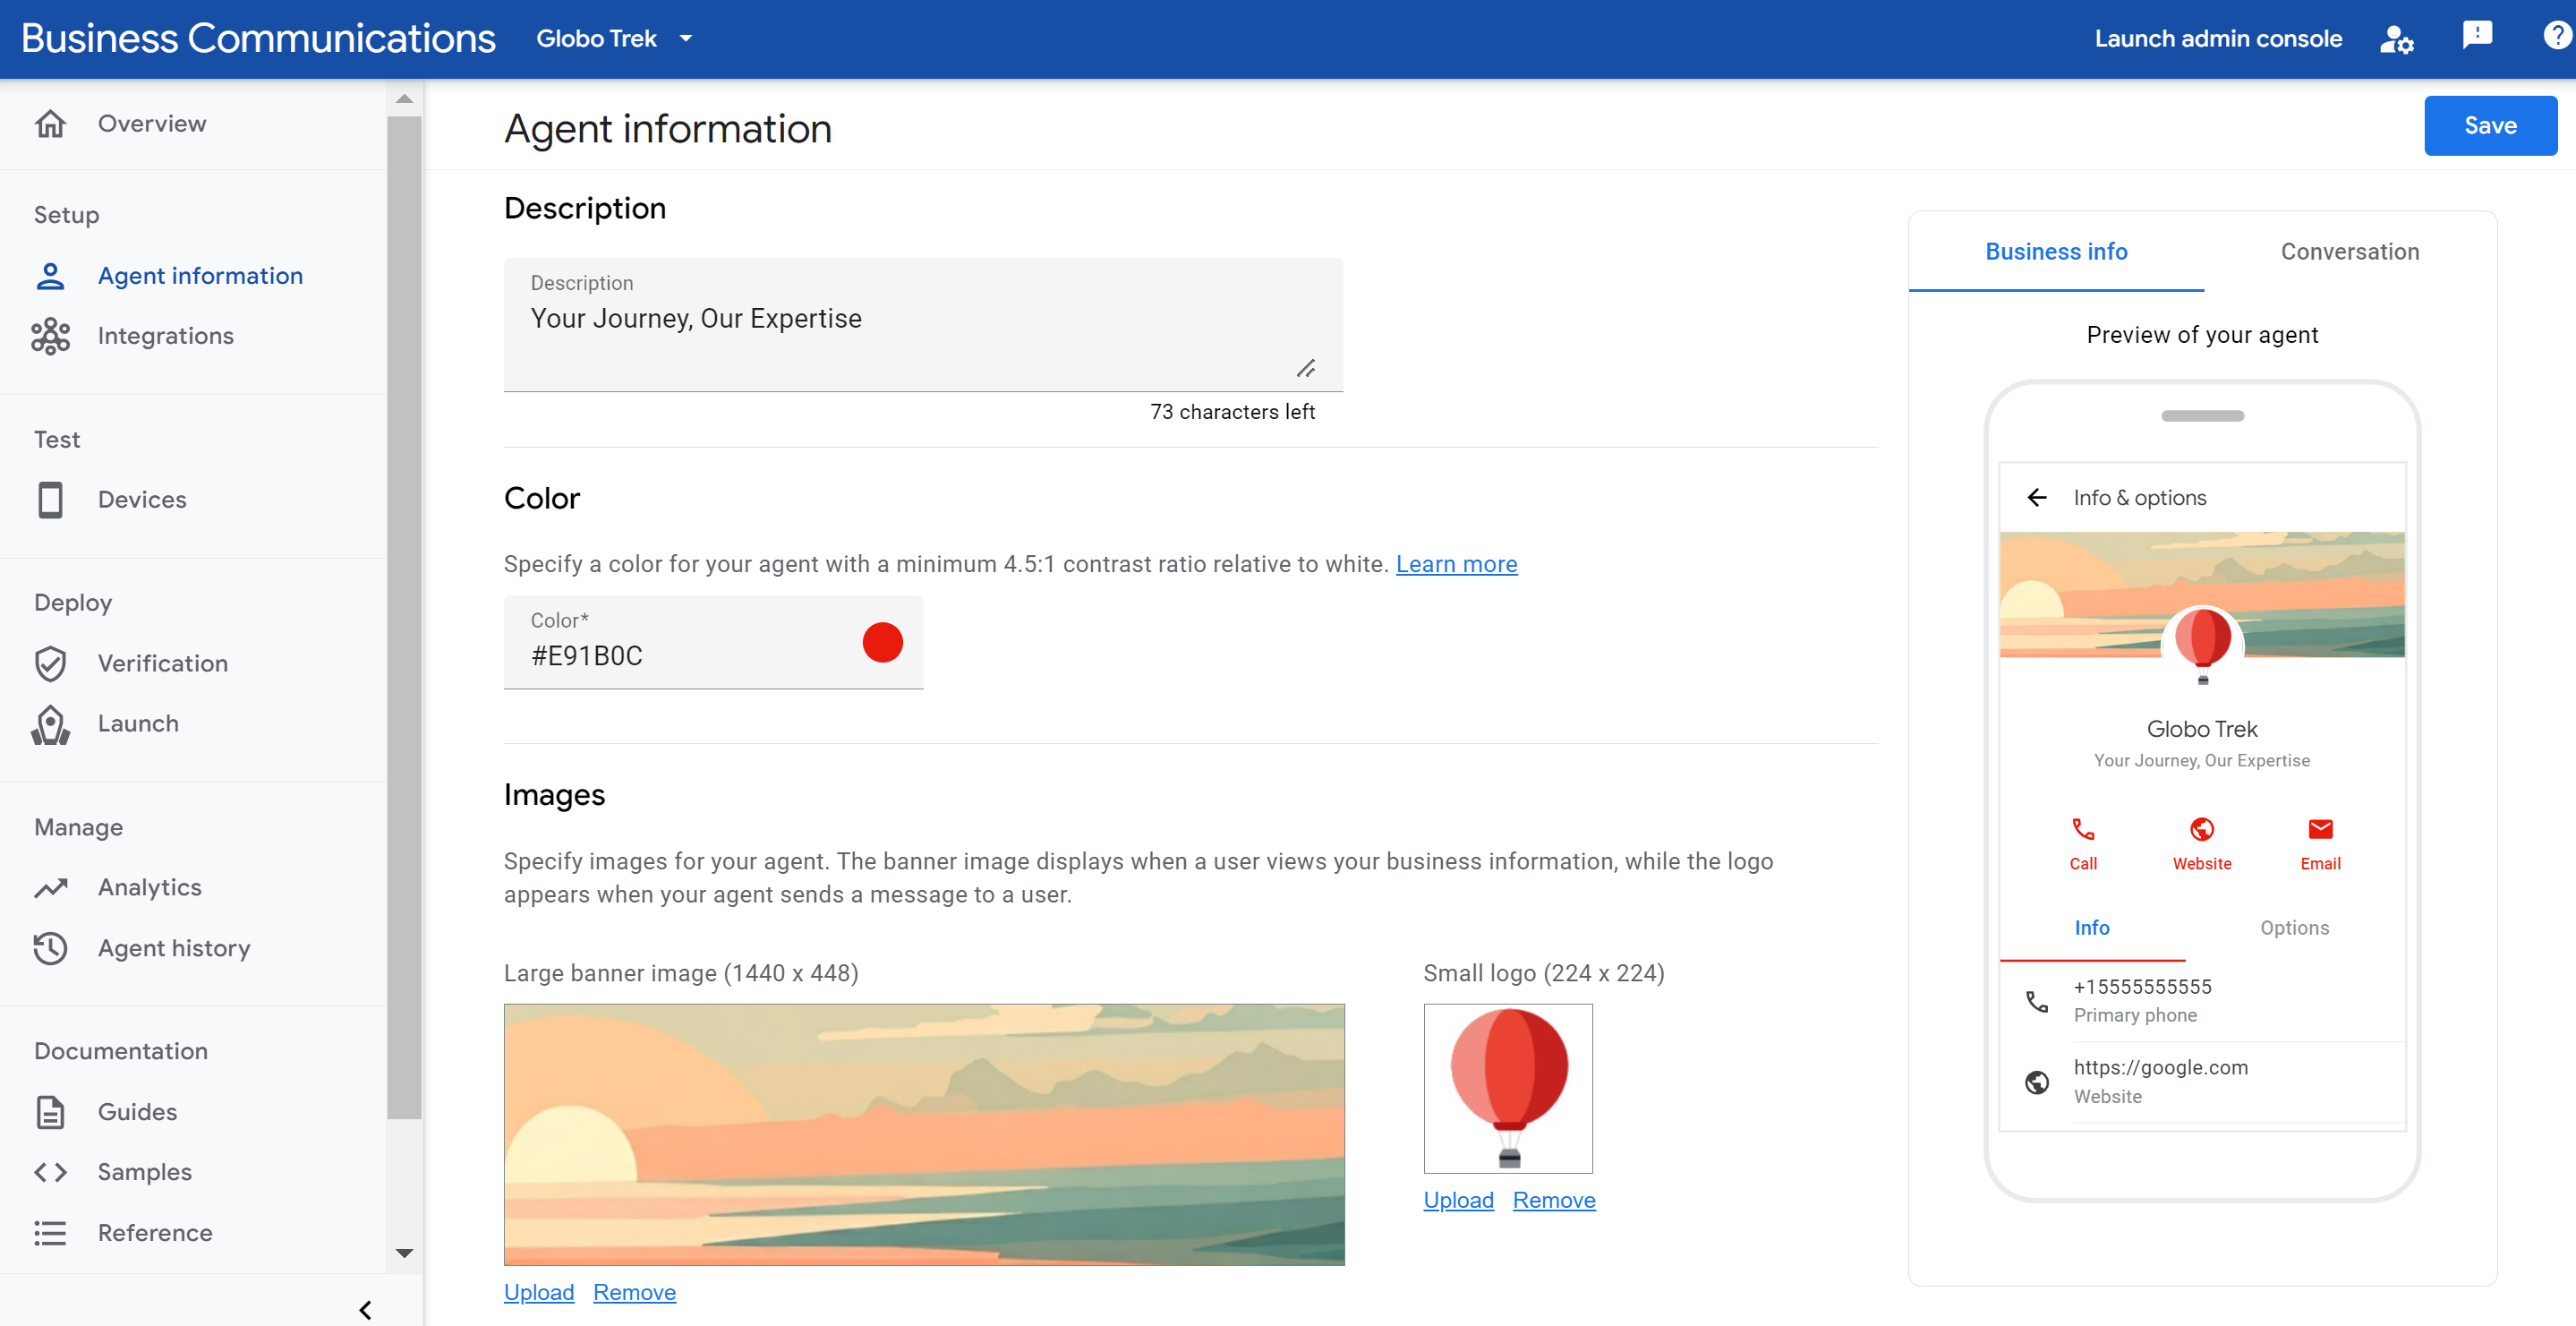Click the Learn more color link
This screenshot has width=2576, height=1326.
coord(1455,563)
